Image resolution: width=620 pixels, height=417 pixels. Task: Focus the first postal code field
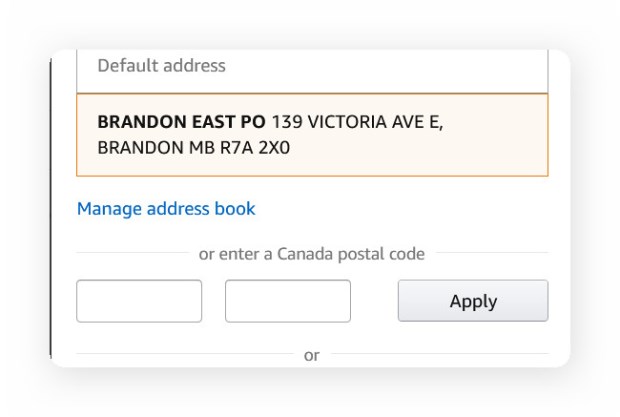pos(139,301)
